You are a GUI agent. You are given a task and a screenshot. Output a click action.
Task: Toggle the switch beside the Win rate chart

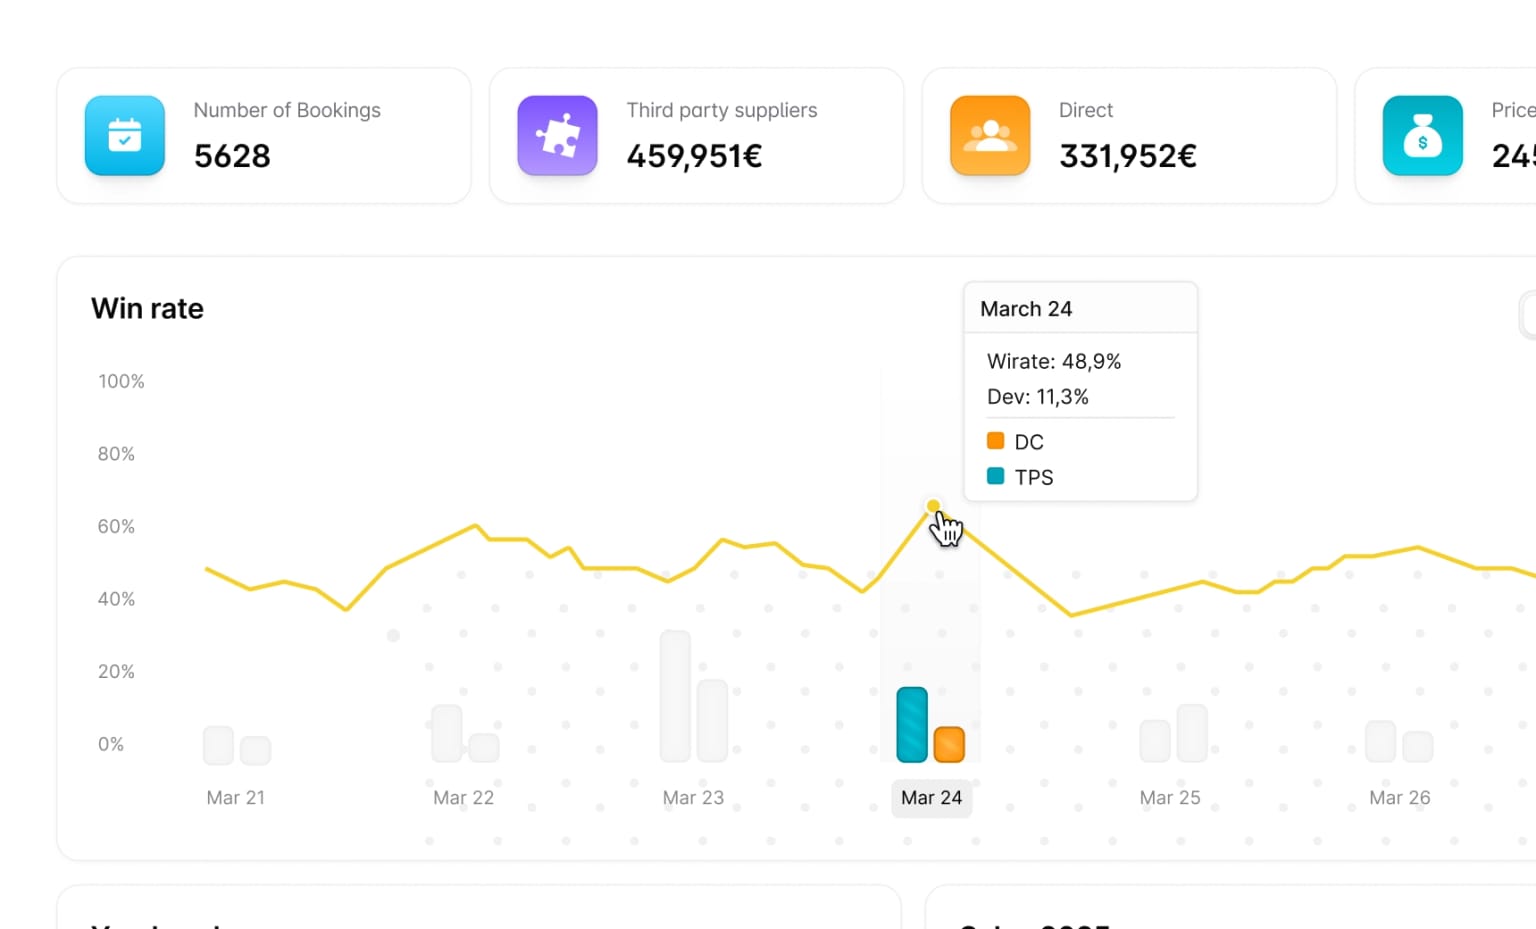tap(1528, 315)
